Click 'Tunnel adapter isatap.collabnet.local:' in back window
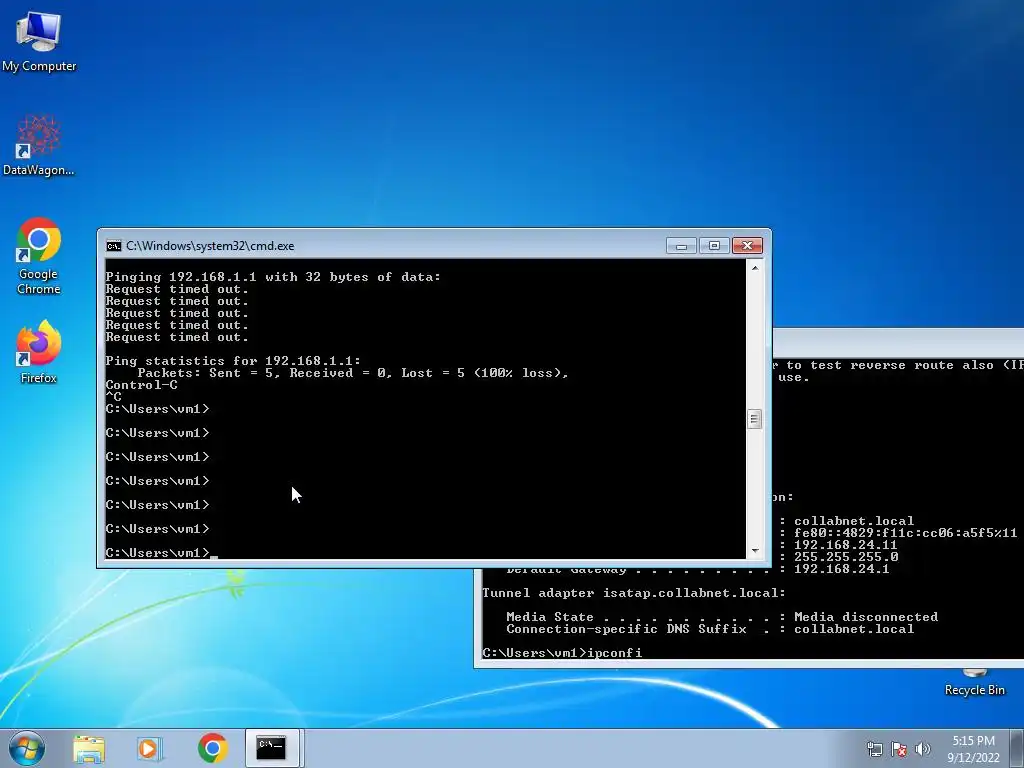1024x768 pixels. coord(634,593)
